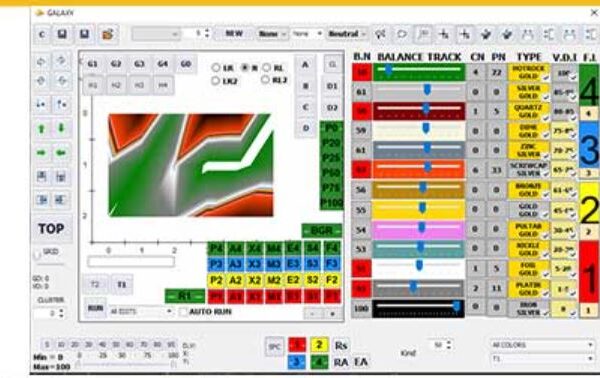The height and width of the screenshot is (378, 600).
Task: Open the dropdown between None and Neutral
Action: (x=307, y=34)
